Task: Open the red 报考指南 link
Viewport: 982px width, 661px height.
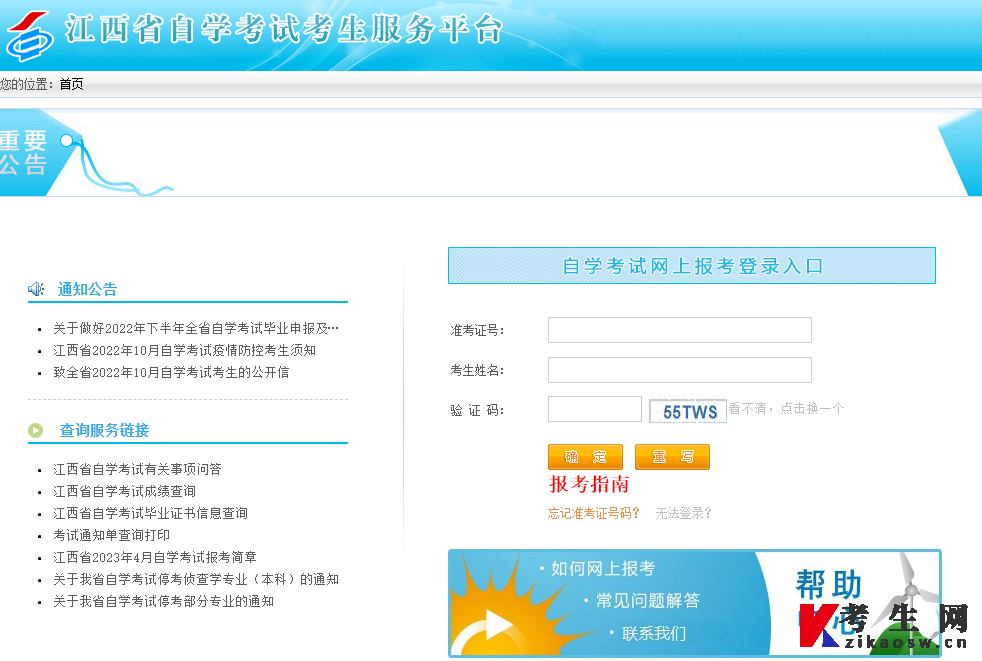Action: tap(589, 485)
